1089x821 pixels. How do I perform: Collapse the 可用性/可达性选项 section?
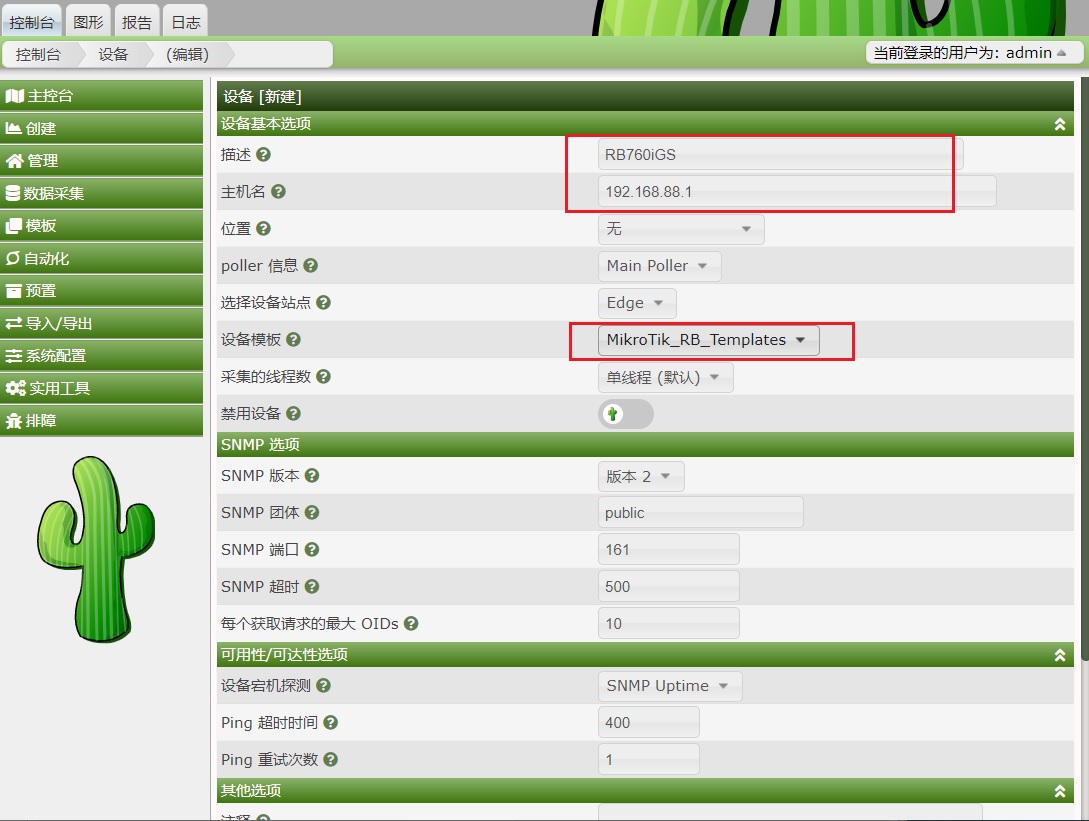(x=1059, y=656)
